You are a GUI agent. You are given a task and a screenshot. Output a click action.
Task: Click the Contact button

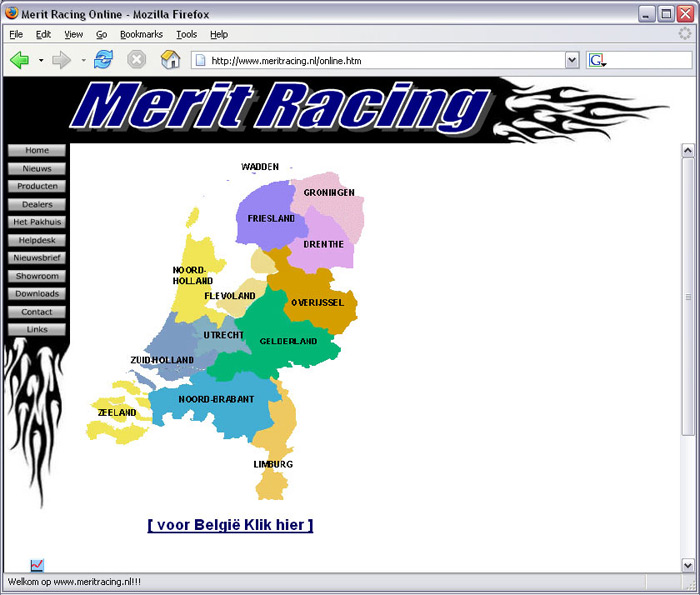pyautogui.click(x=37, y=312)
